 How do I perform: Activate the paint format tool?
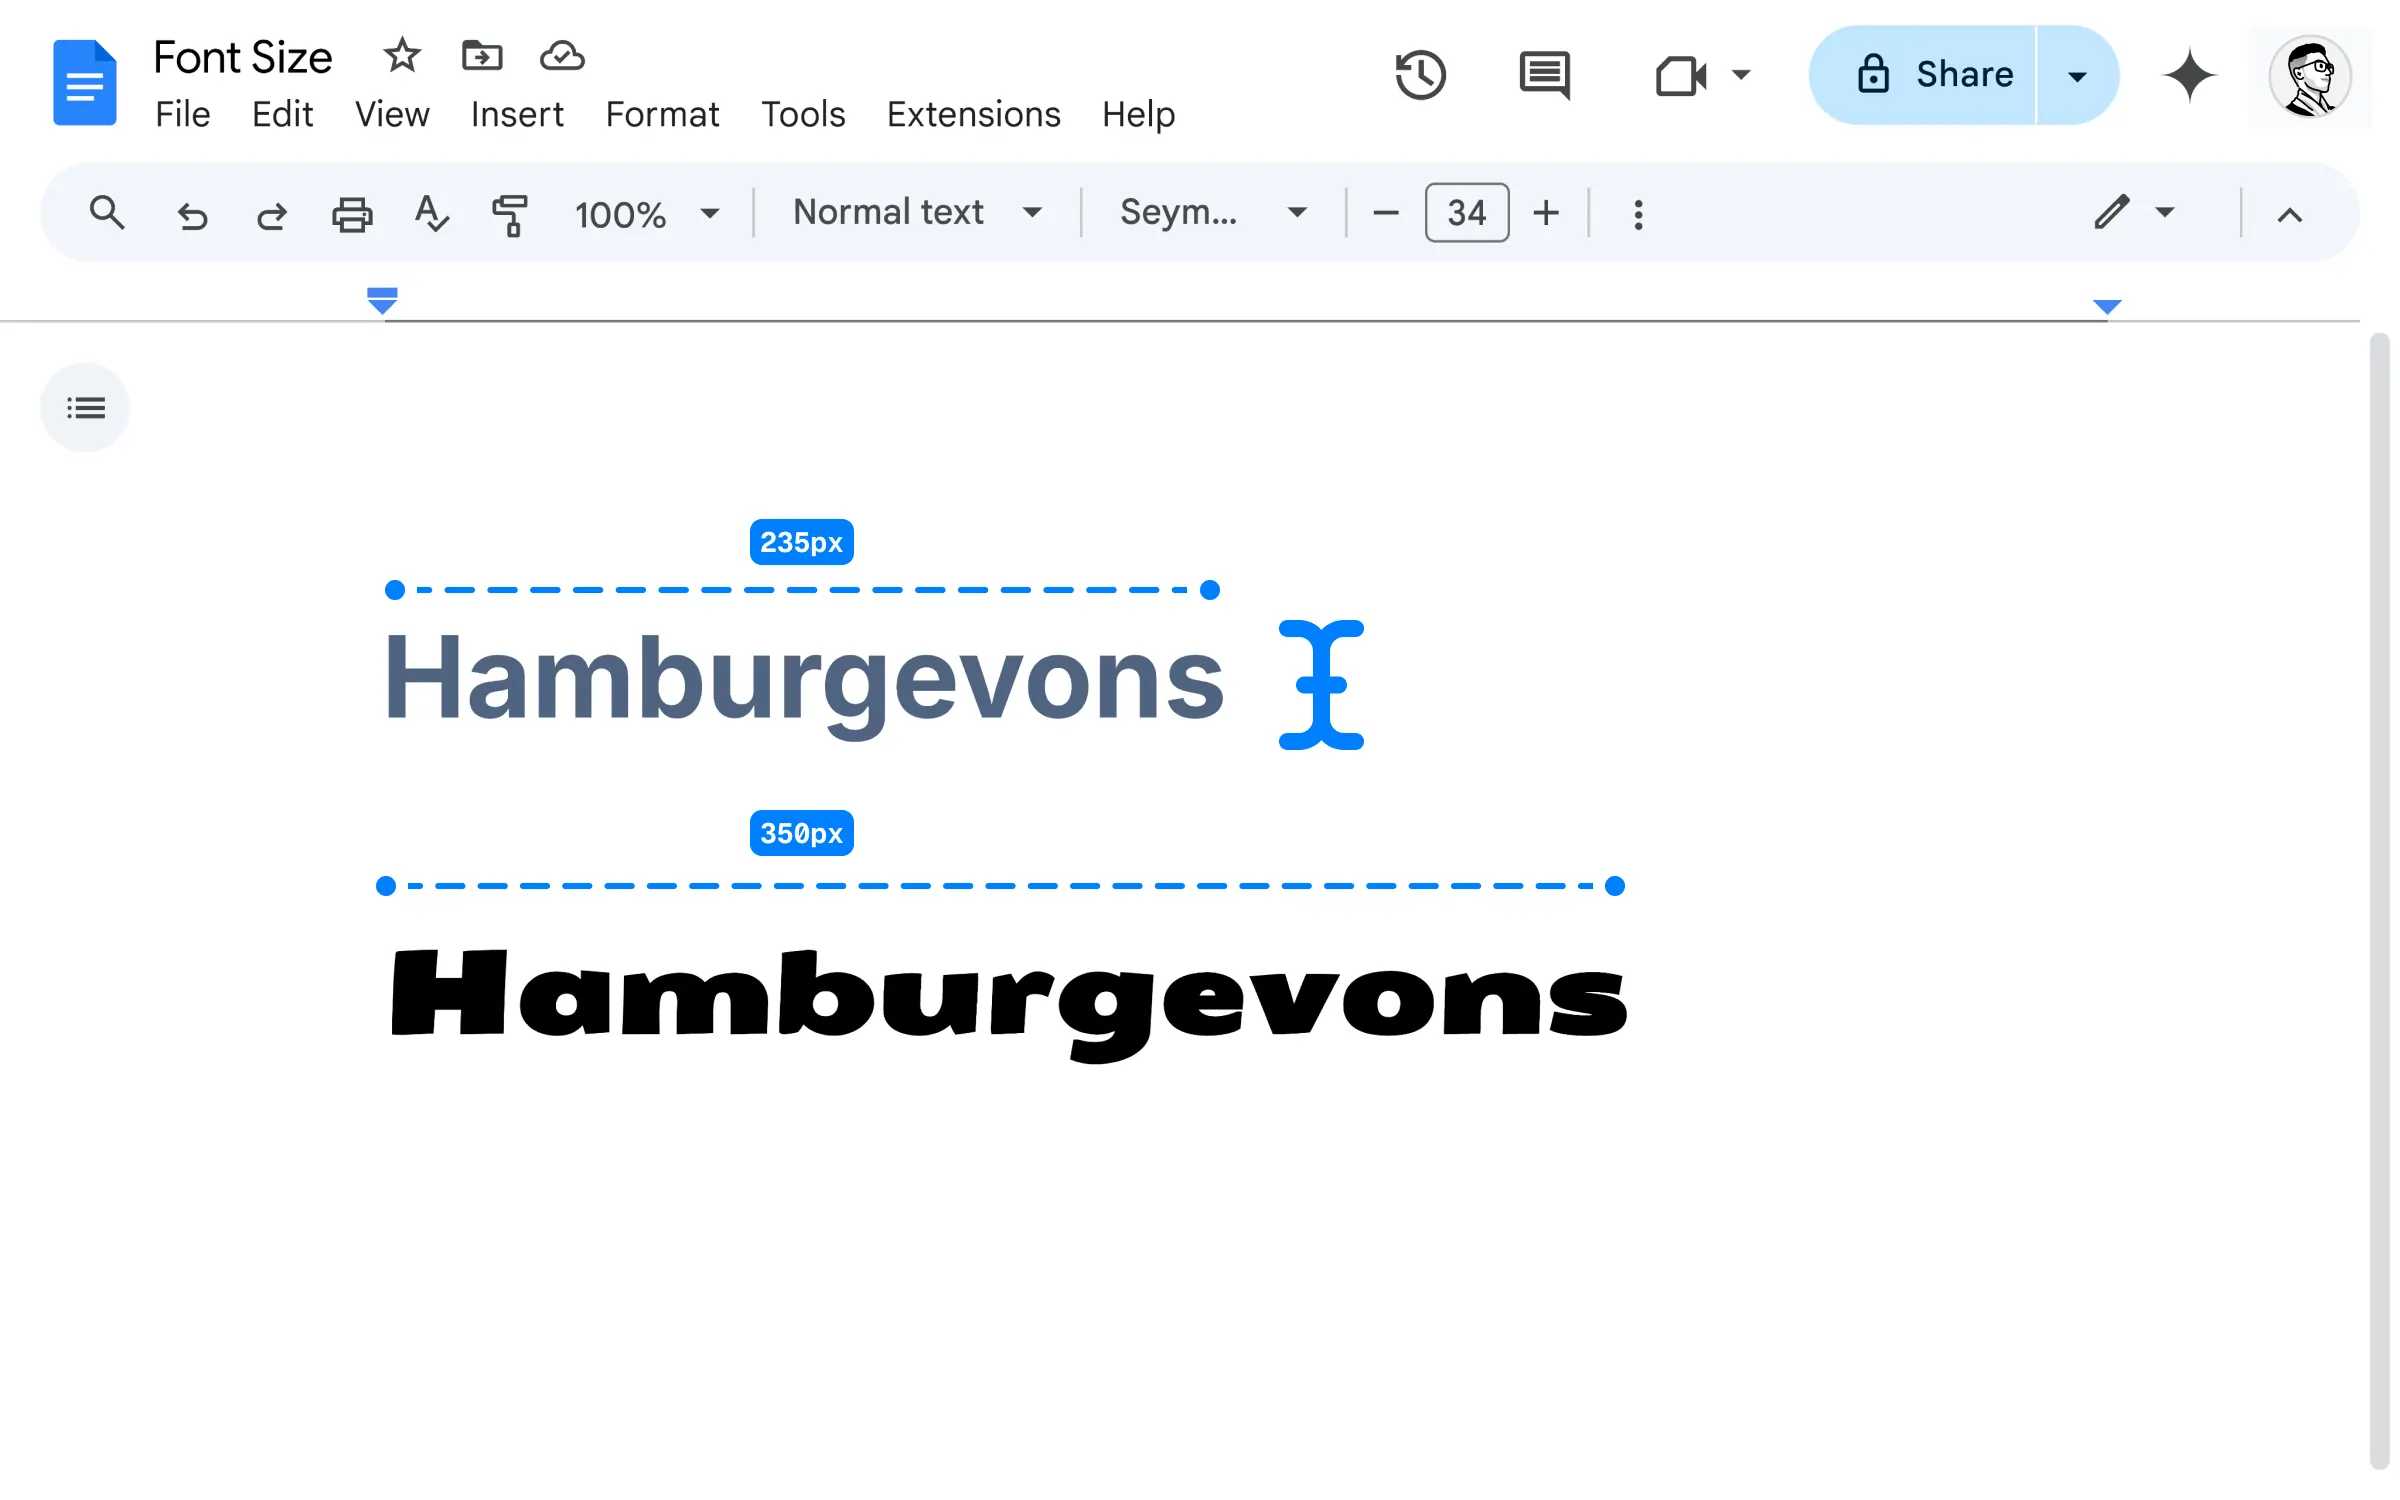(510, 214)
